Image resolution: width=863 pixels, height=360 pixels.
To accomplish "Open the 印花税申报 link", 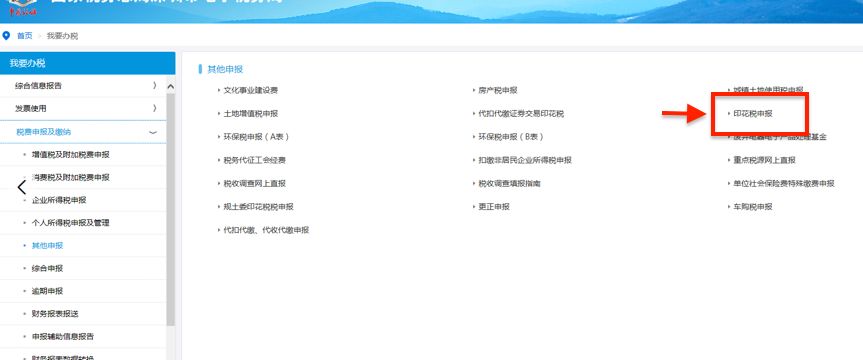I will click(x=753, y=114).
